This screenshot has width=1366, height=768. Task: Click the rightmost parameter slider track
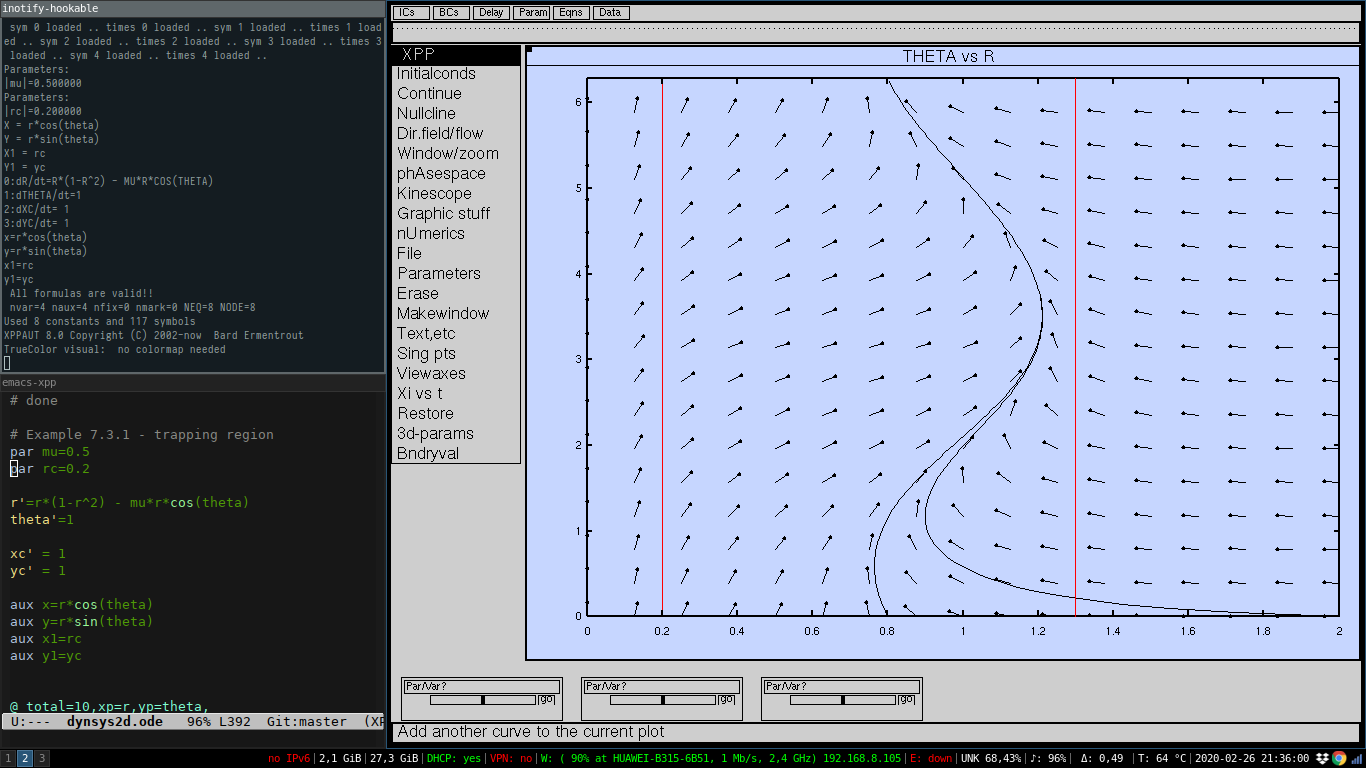click(843, 700)
